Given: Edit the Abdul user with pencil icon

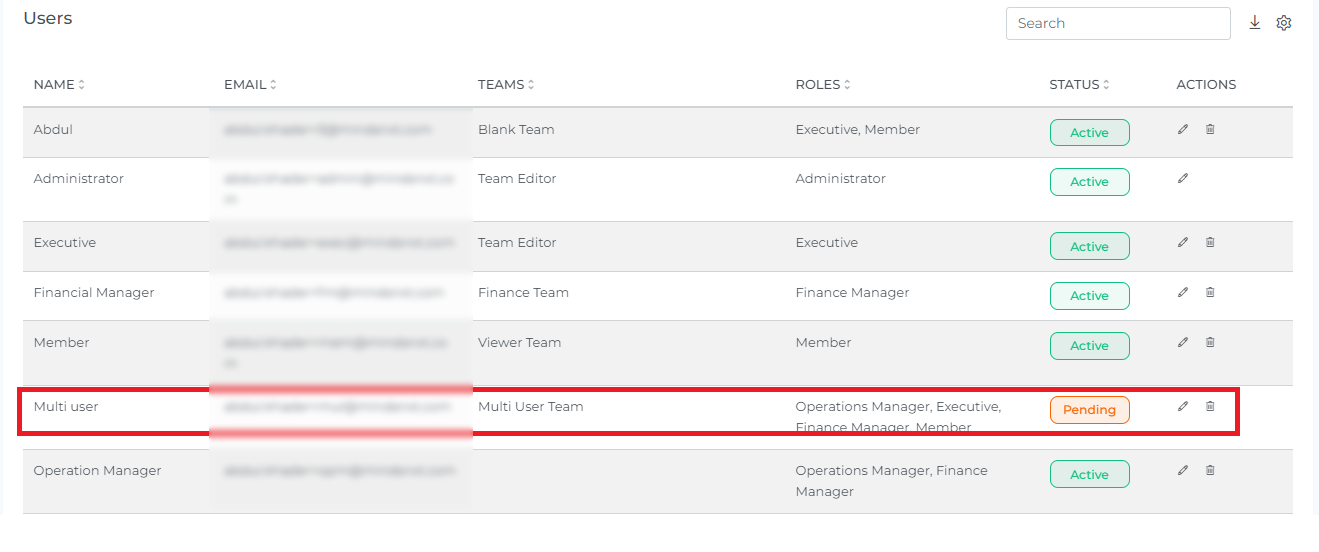Looking at the screenshot, I should [x=1183, y=129].
